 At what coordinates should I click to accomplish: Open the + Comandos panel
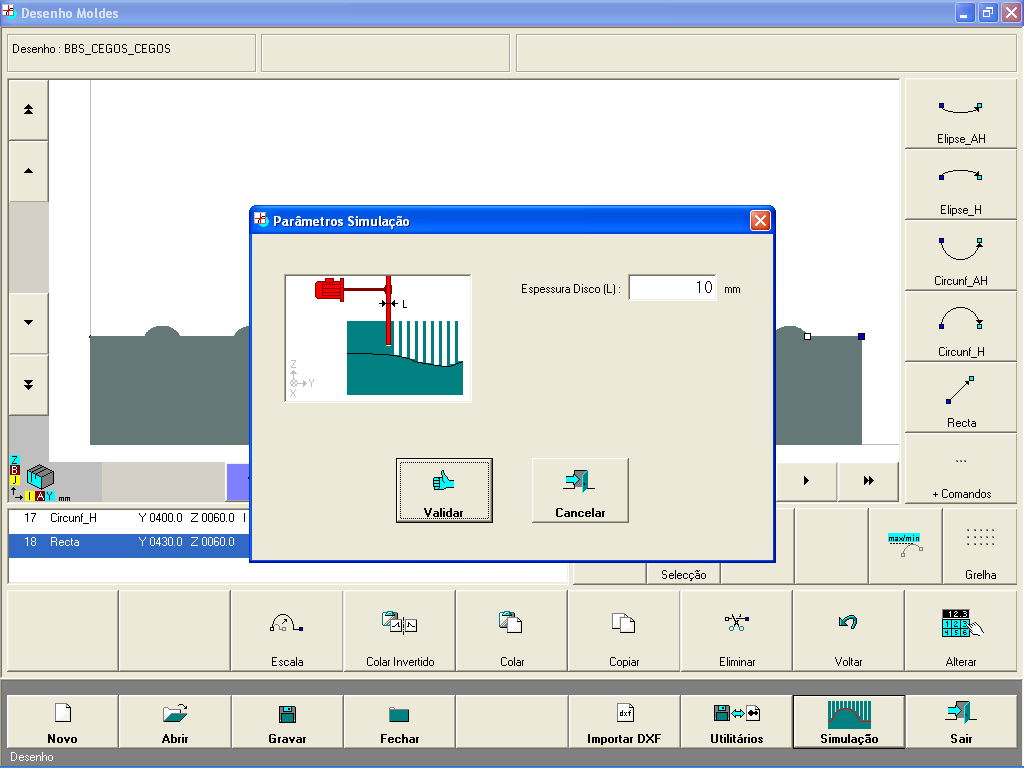(961, 469)
